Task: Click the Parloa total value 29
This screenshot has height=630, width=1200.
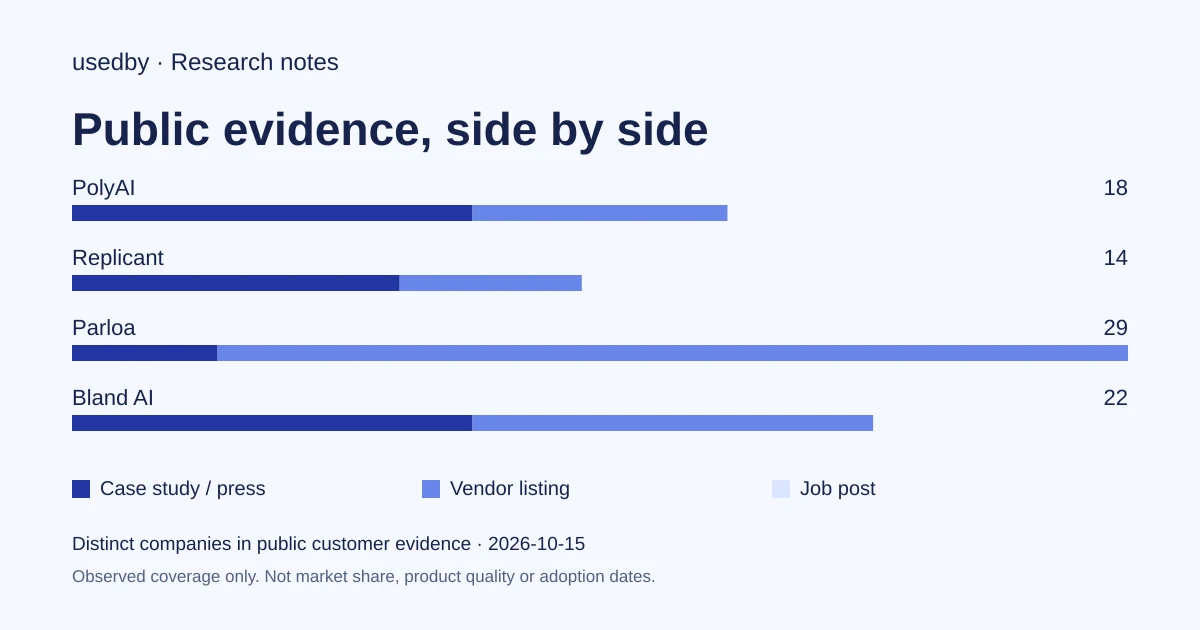Action: click(x=1116, y=328)
